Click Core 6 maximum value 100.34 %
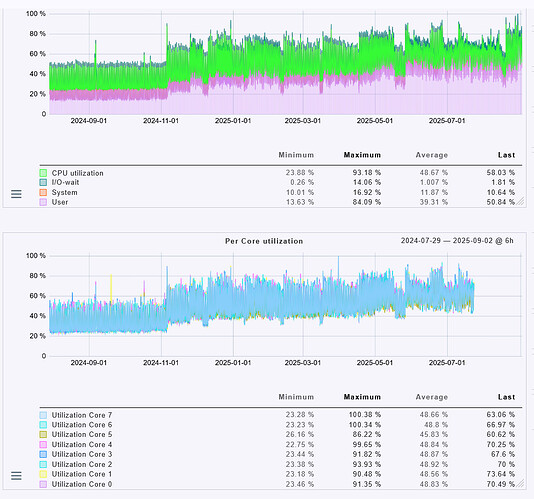Viewport: 534px width, 499px height. tap(365, 425)
